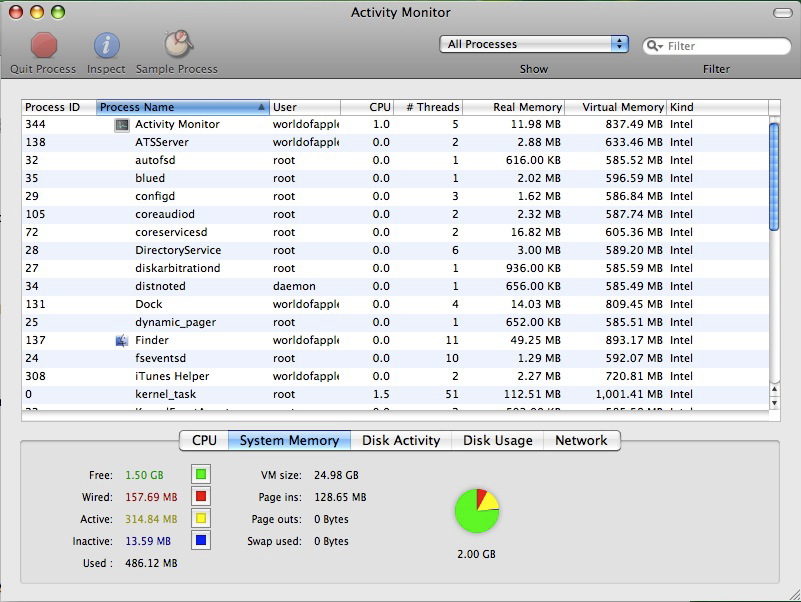The image size is (801, 602).
Task: Select the ATSServer process row
Action: coord(395,143)
